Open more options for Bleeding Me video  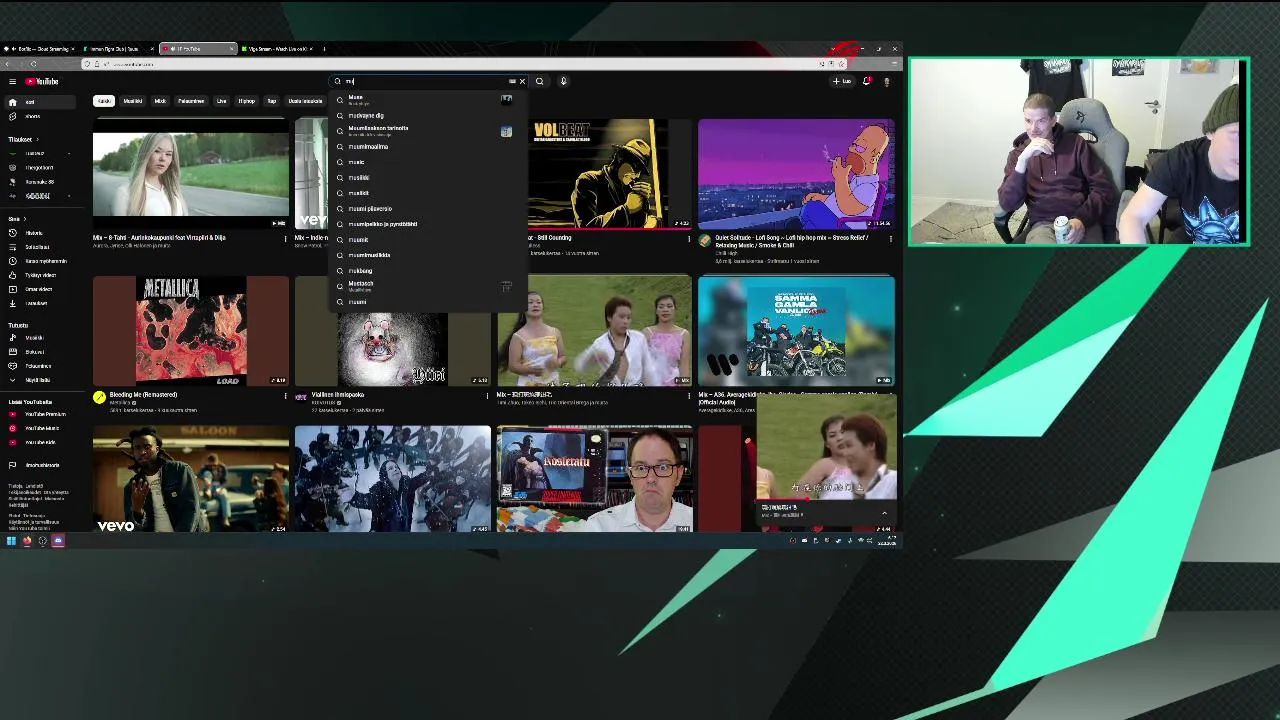coord(285,396)
